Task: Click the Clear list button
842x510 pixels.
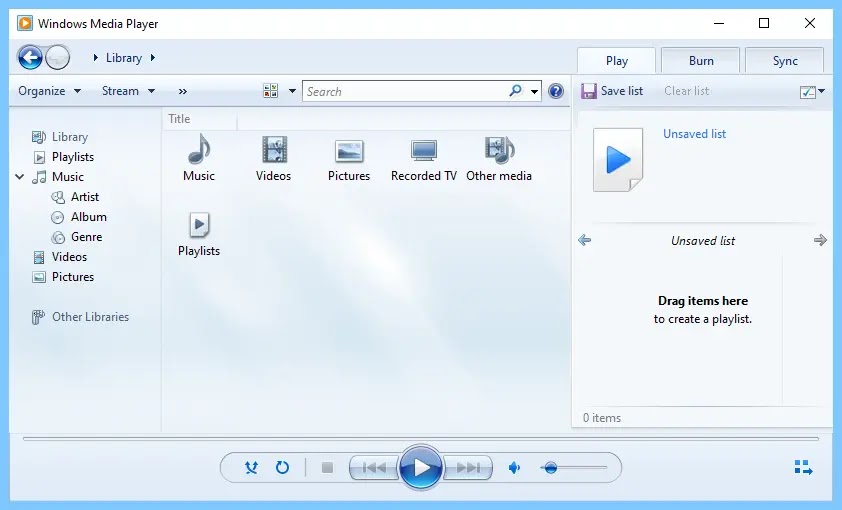Action: (x=686, y=91)
